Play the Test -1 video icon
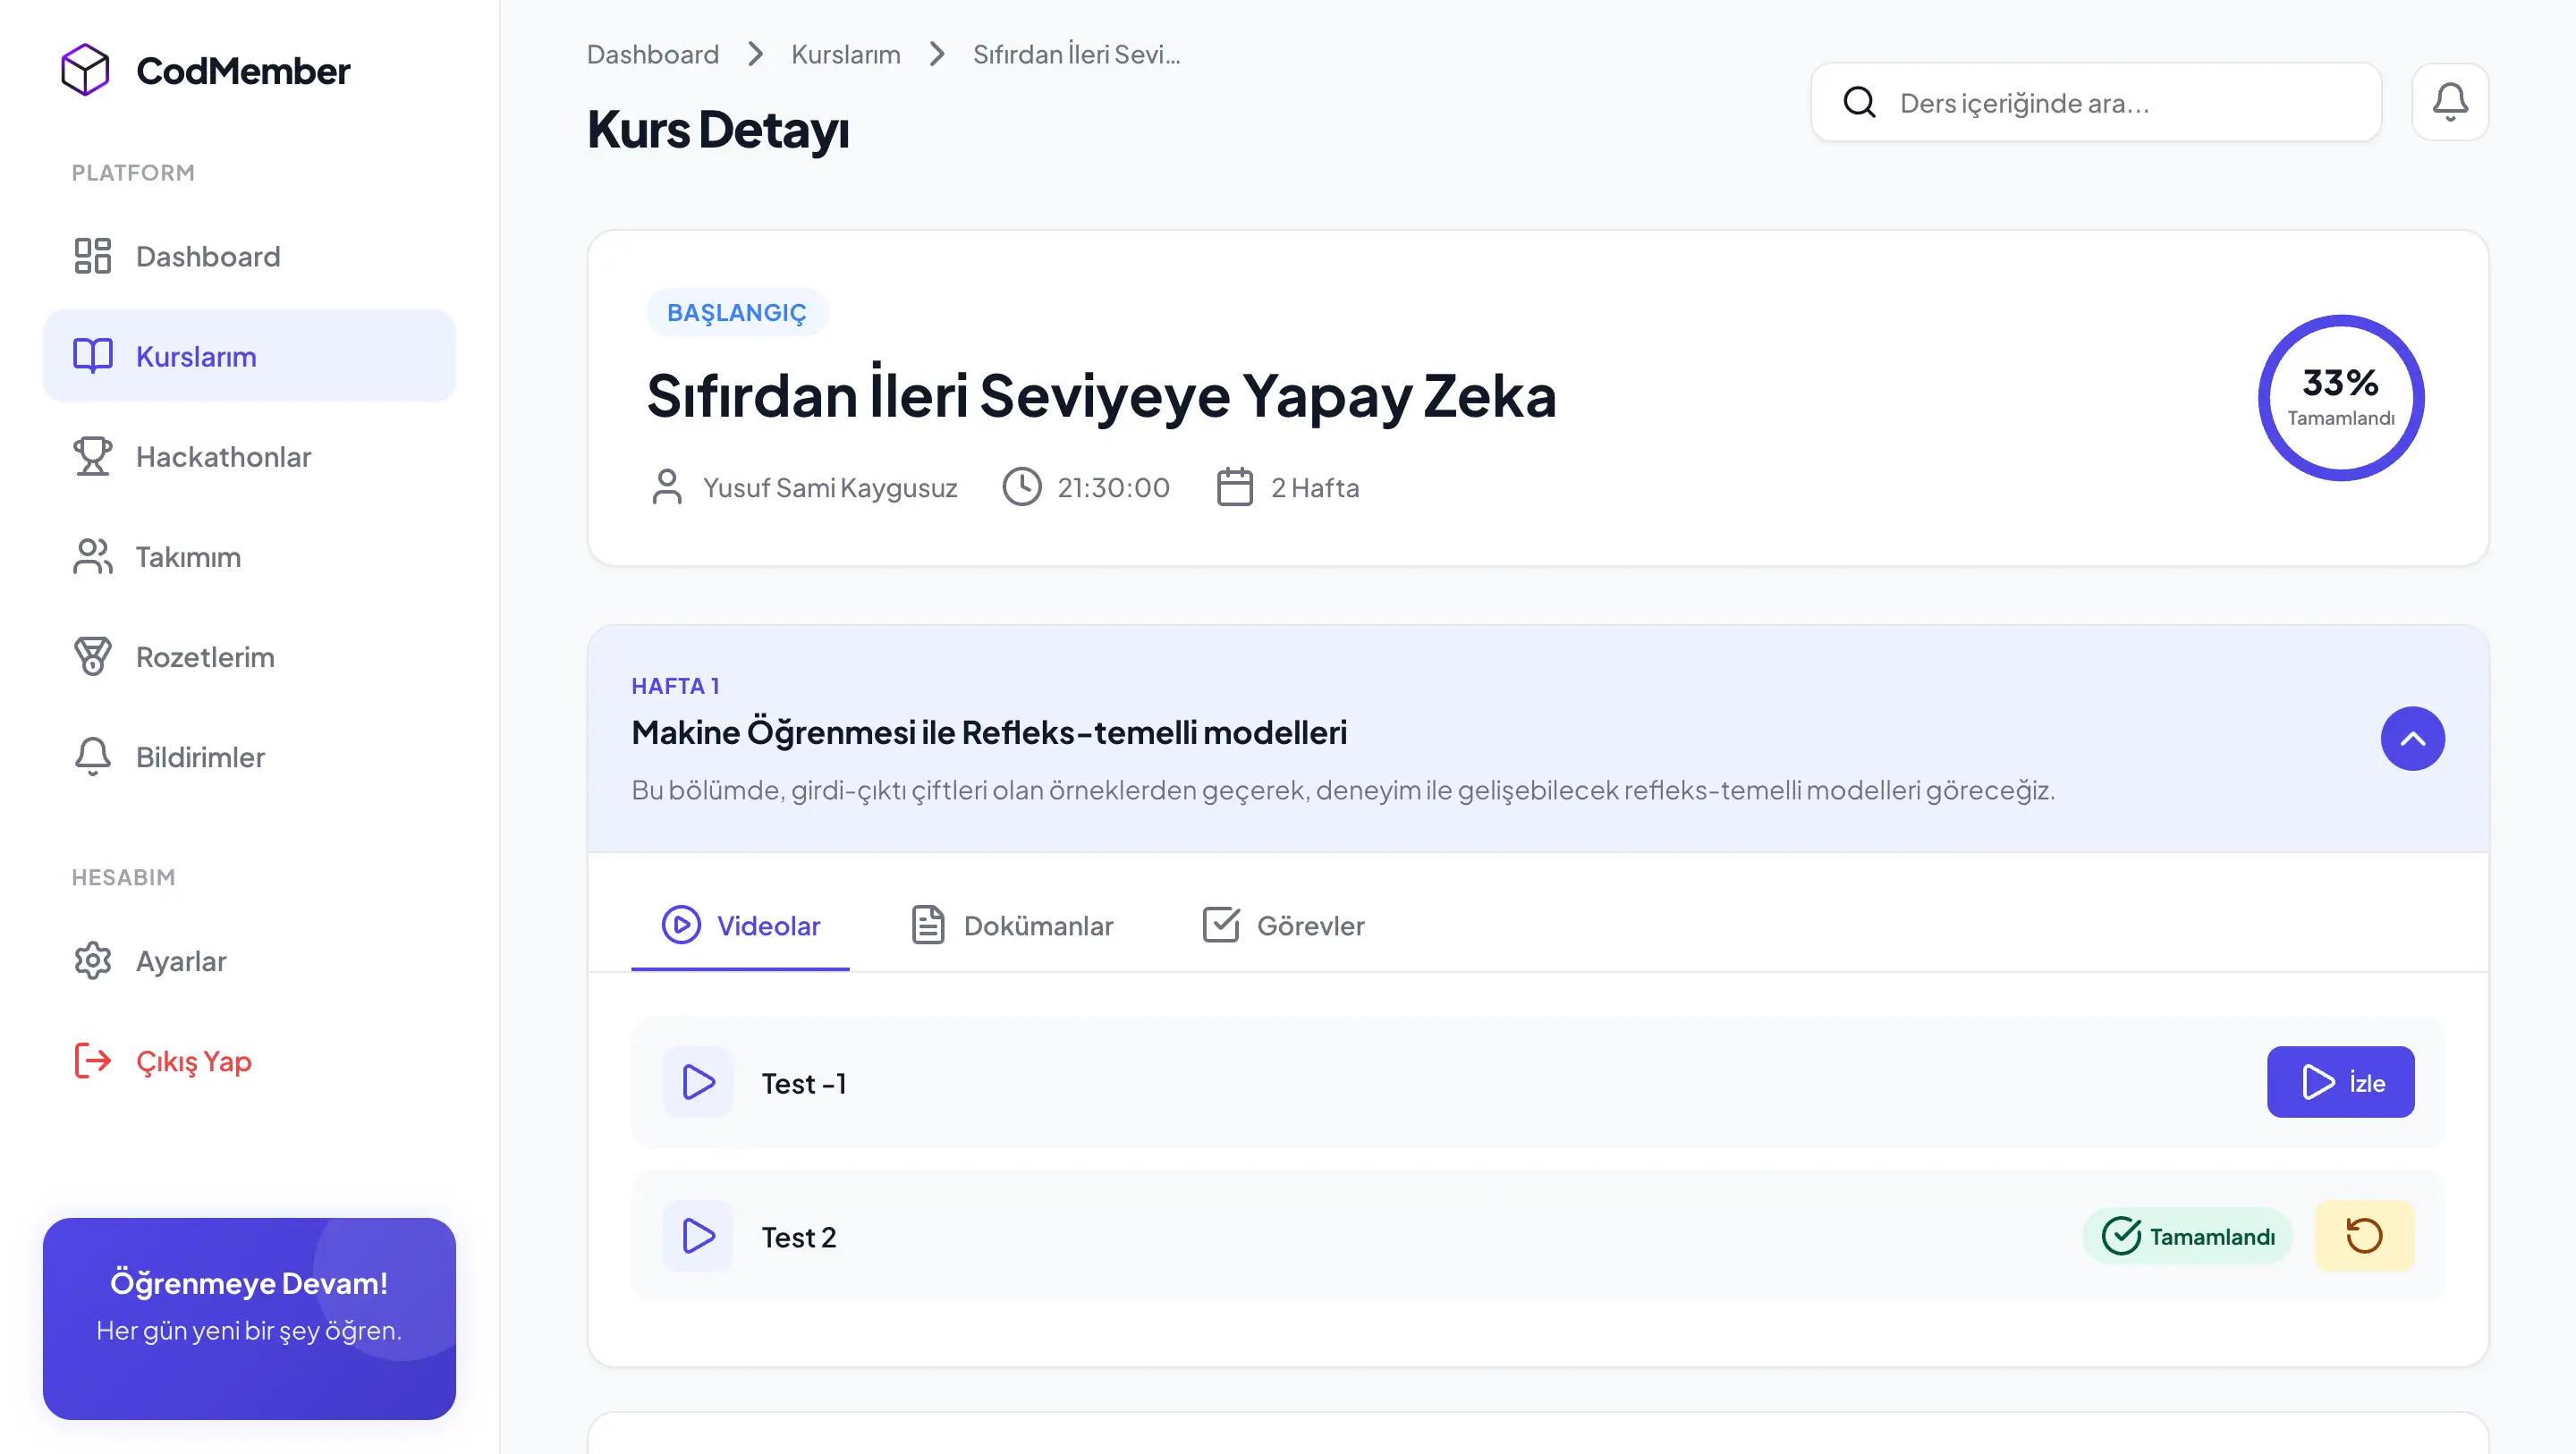Screen dimensions: 2576x1454 tap(697, 1082)
